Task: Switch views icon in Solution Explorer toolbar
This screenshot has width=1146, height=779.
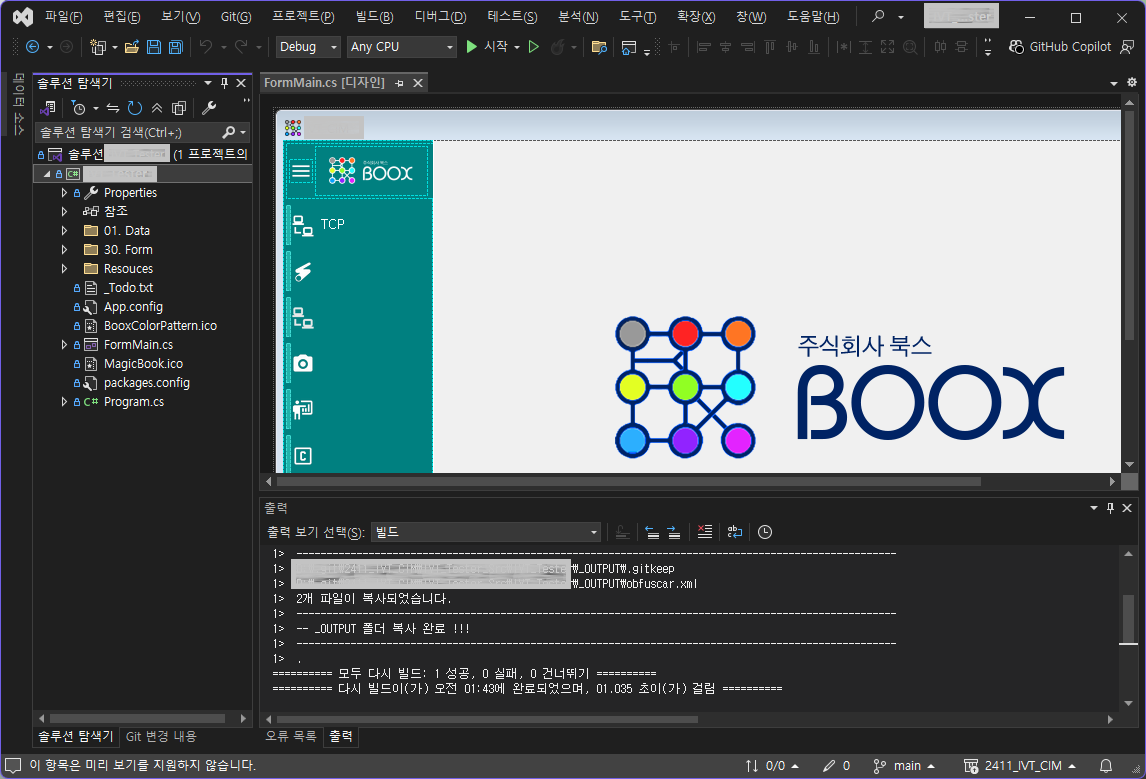Action: [x=48, y=108]
